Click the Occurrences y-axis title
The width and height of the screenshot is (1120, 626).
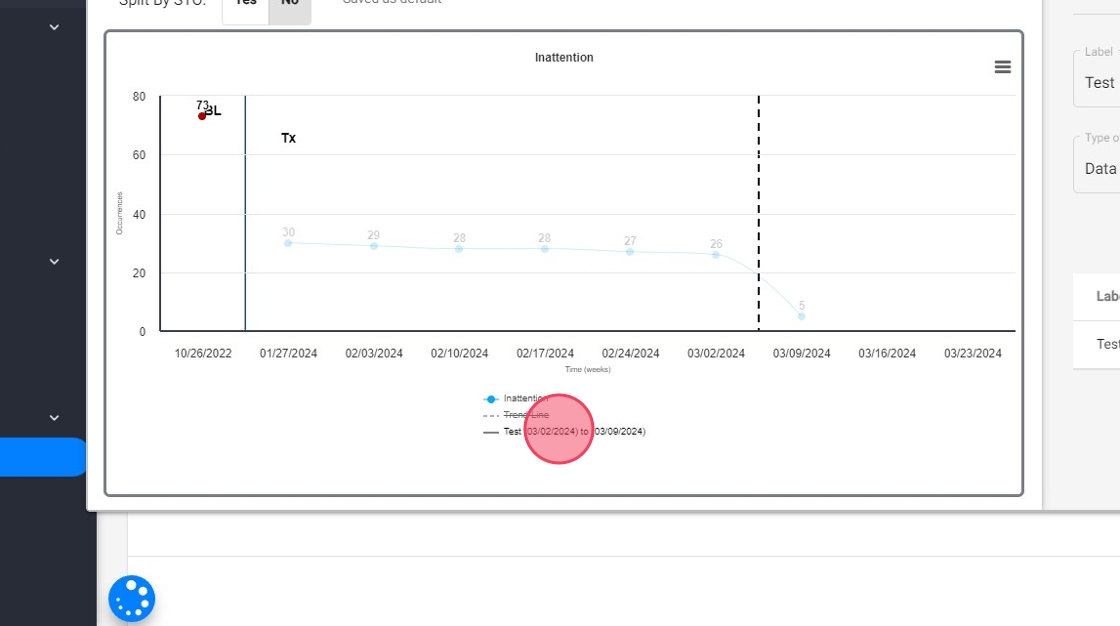click(x=119, y=213)
